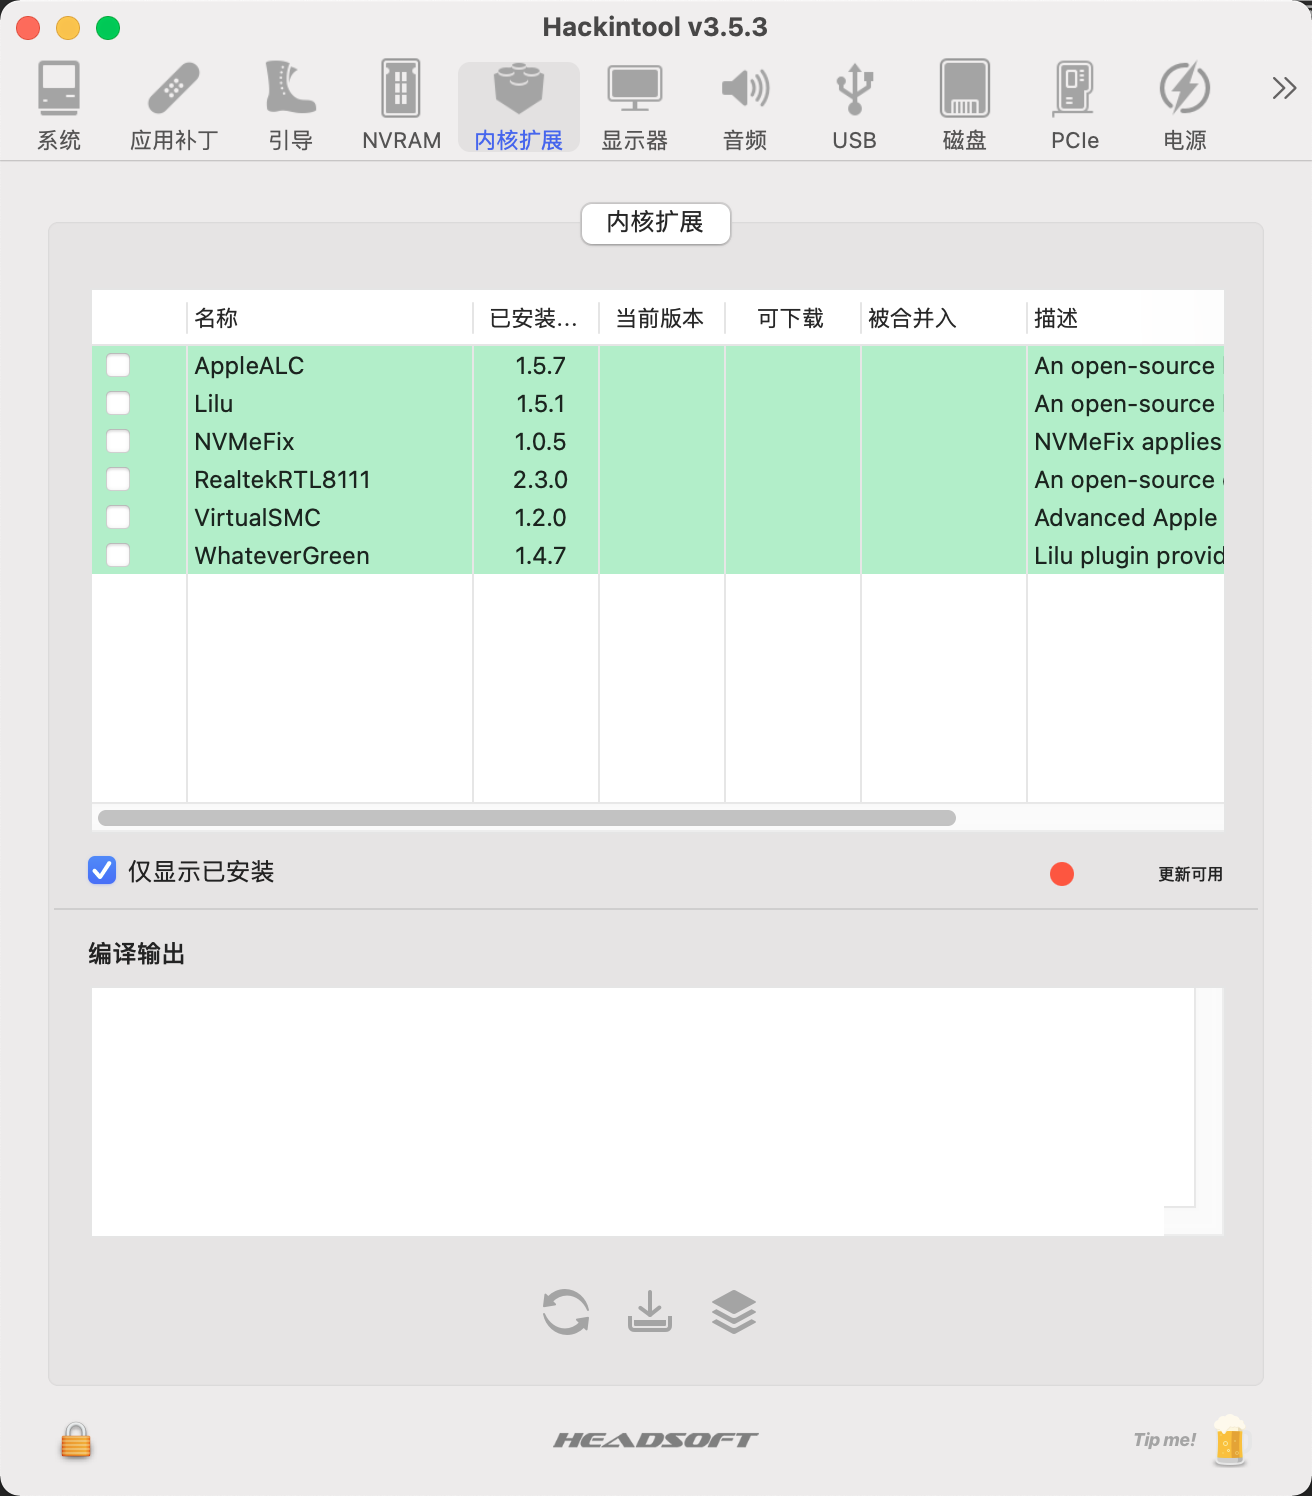The width and height of the screenshot is (1312, 1496).
Task: Open the NVRAM section
Action: coord(401,106)
